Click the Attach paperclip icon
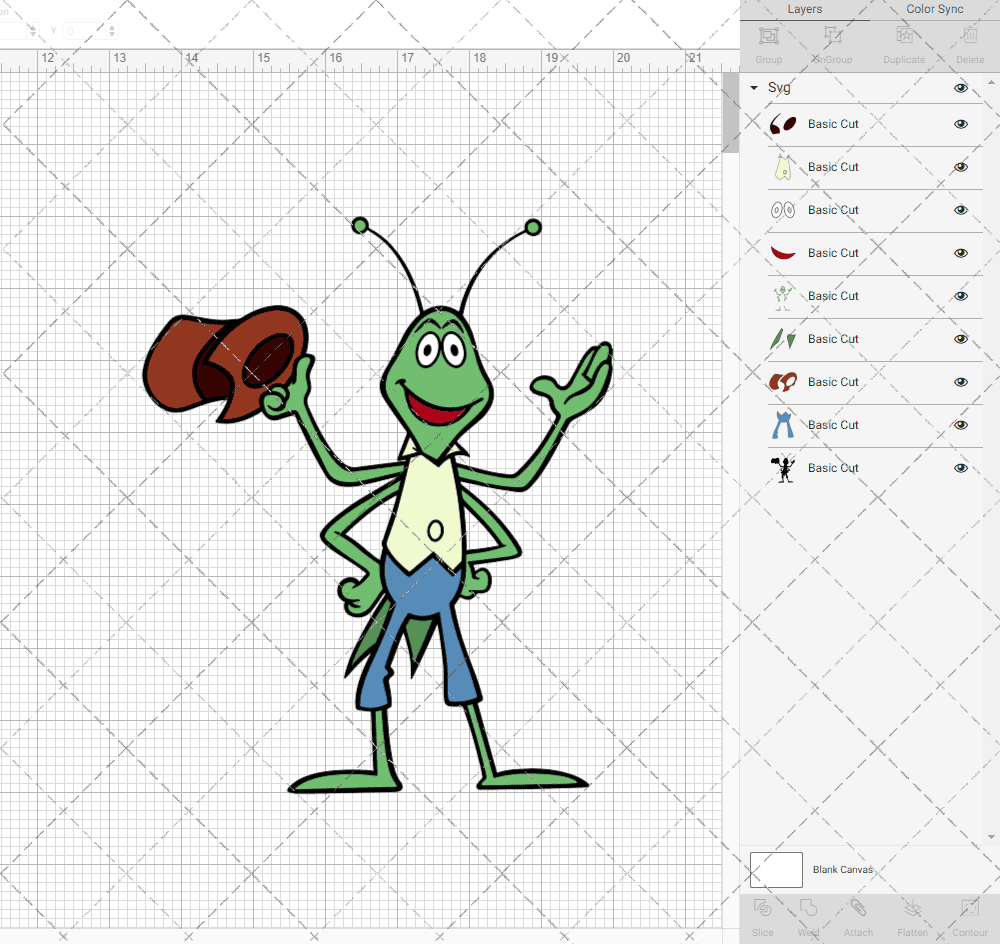Screen dimensions: 1000x944 858,908
